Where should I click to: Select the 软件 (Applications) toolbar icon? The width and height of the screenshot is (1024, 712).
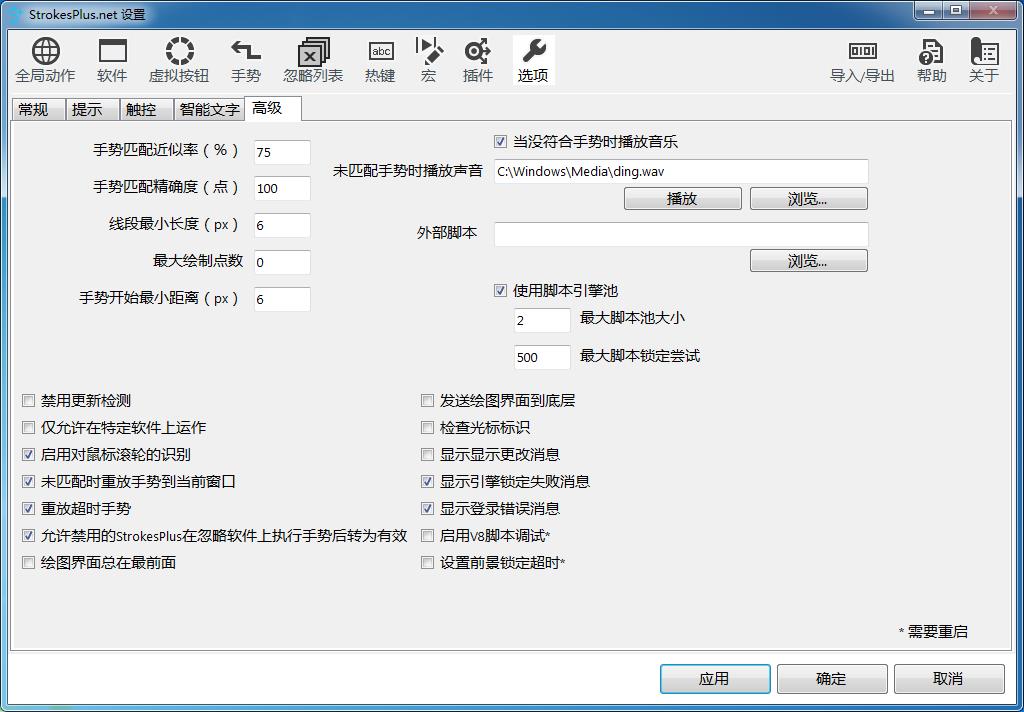click(112, 58)
